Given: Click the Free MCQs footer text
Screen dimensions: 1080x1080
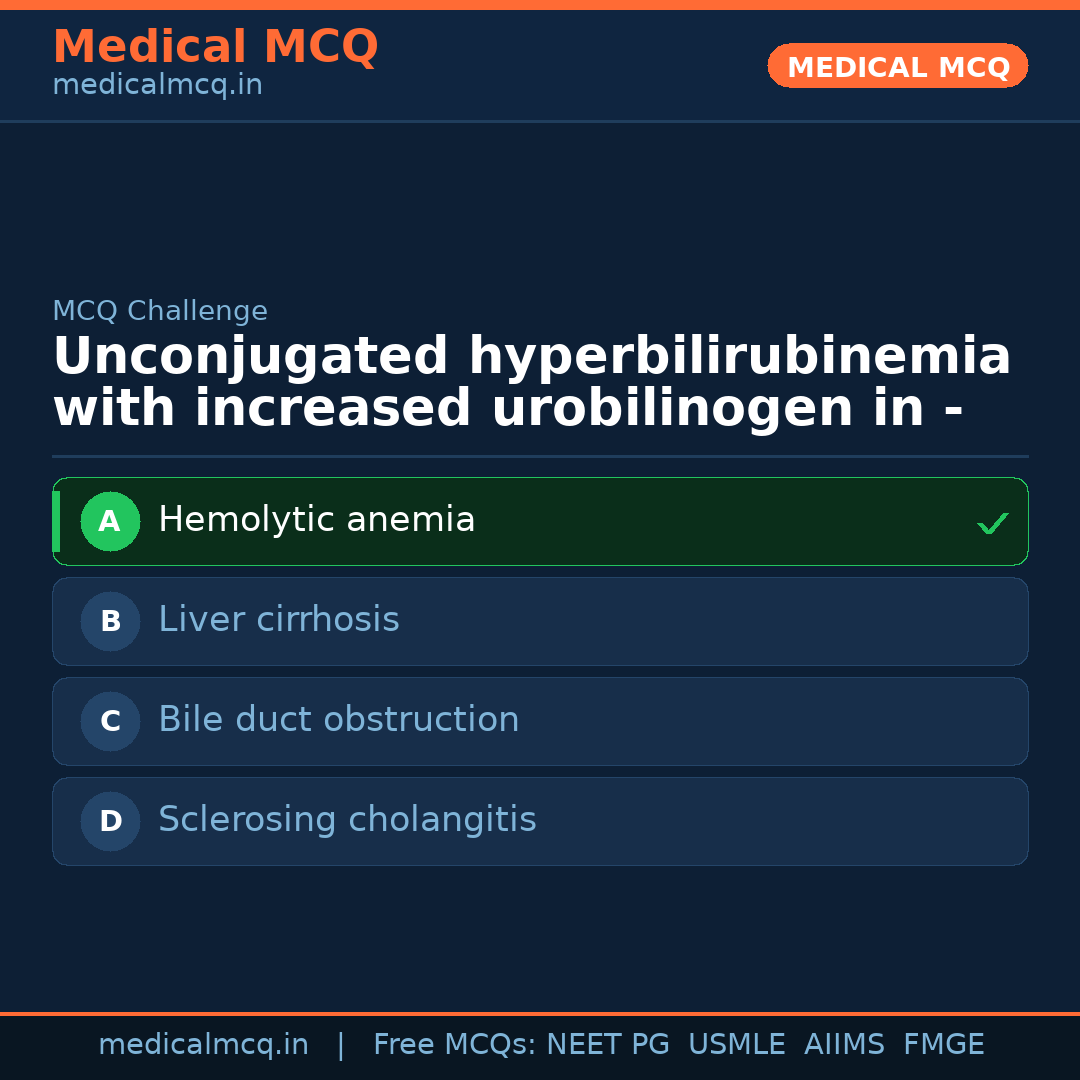Looking at the screenshot, I should coord(455,1045).
